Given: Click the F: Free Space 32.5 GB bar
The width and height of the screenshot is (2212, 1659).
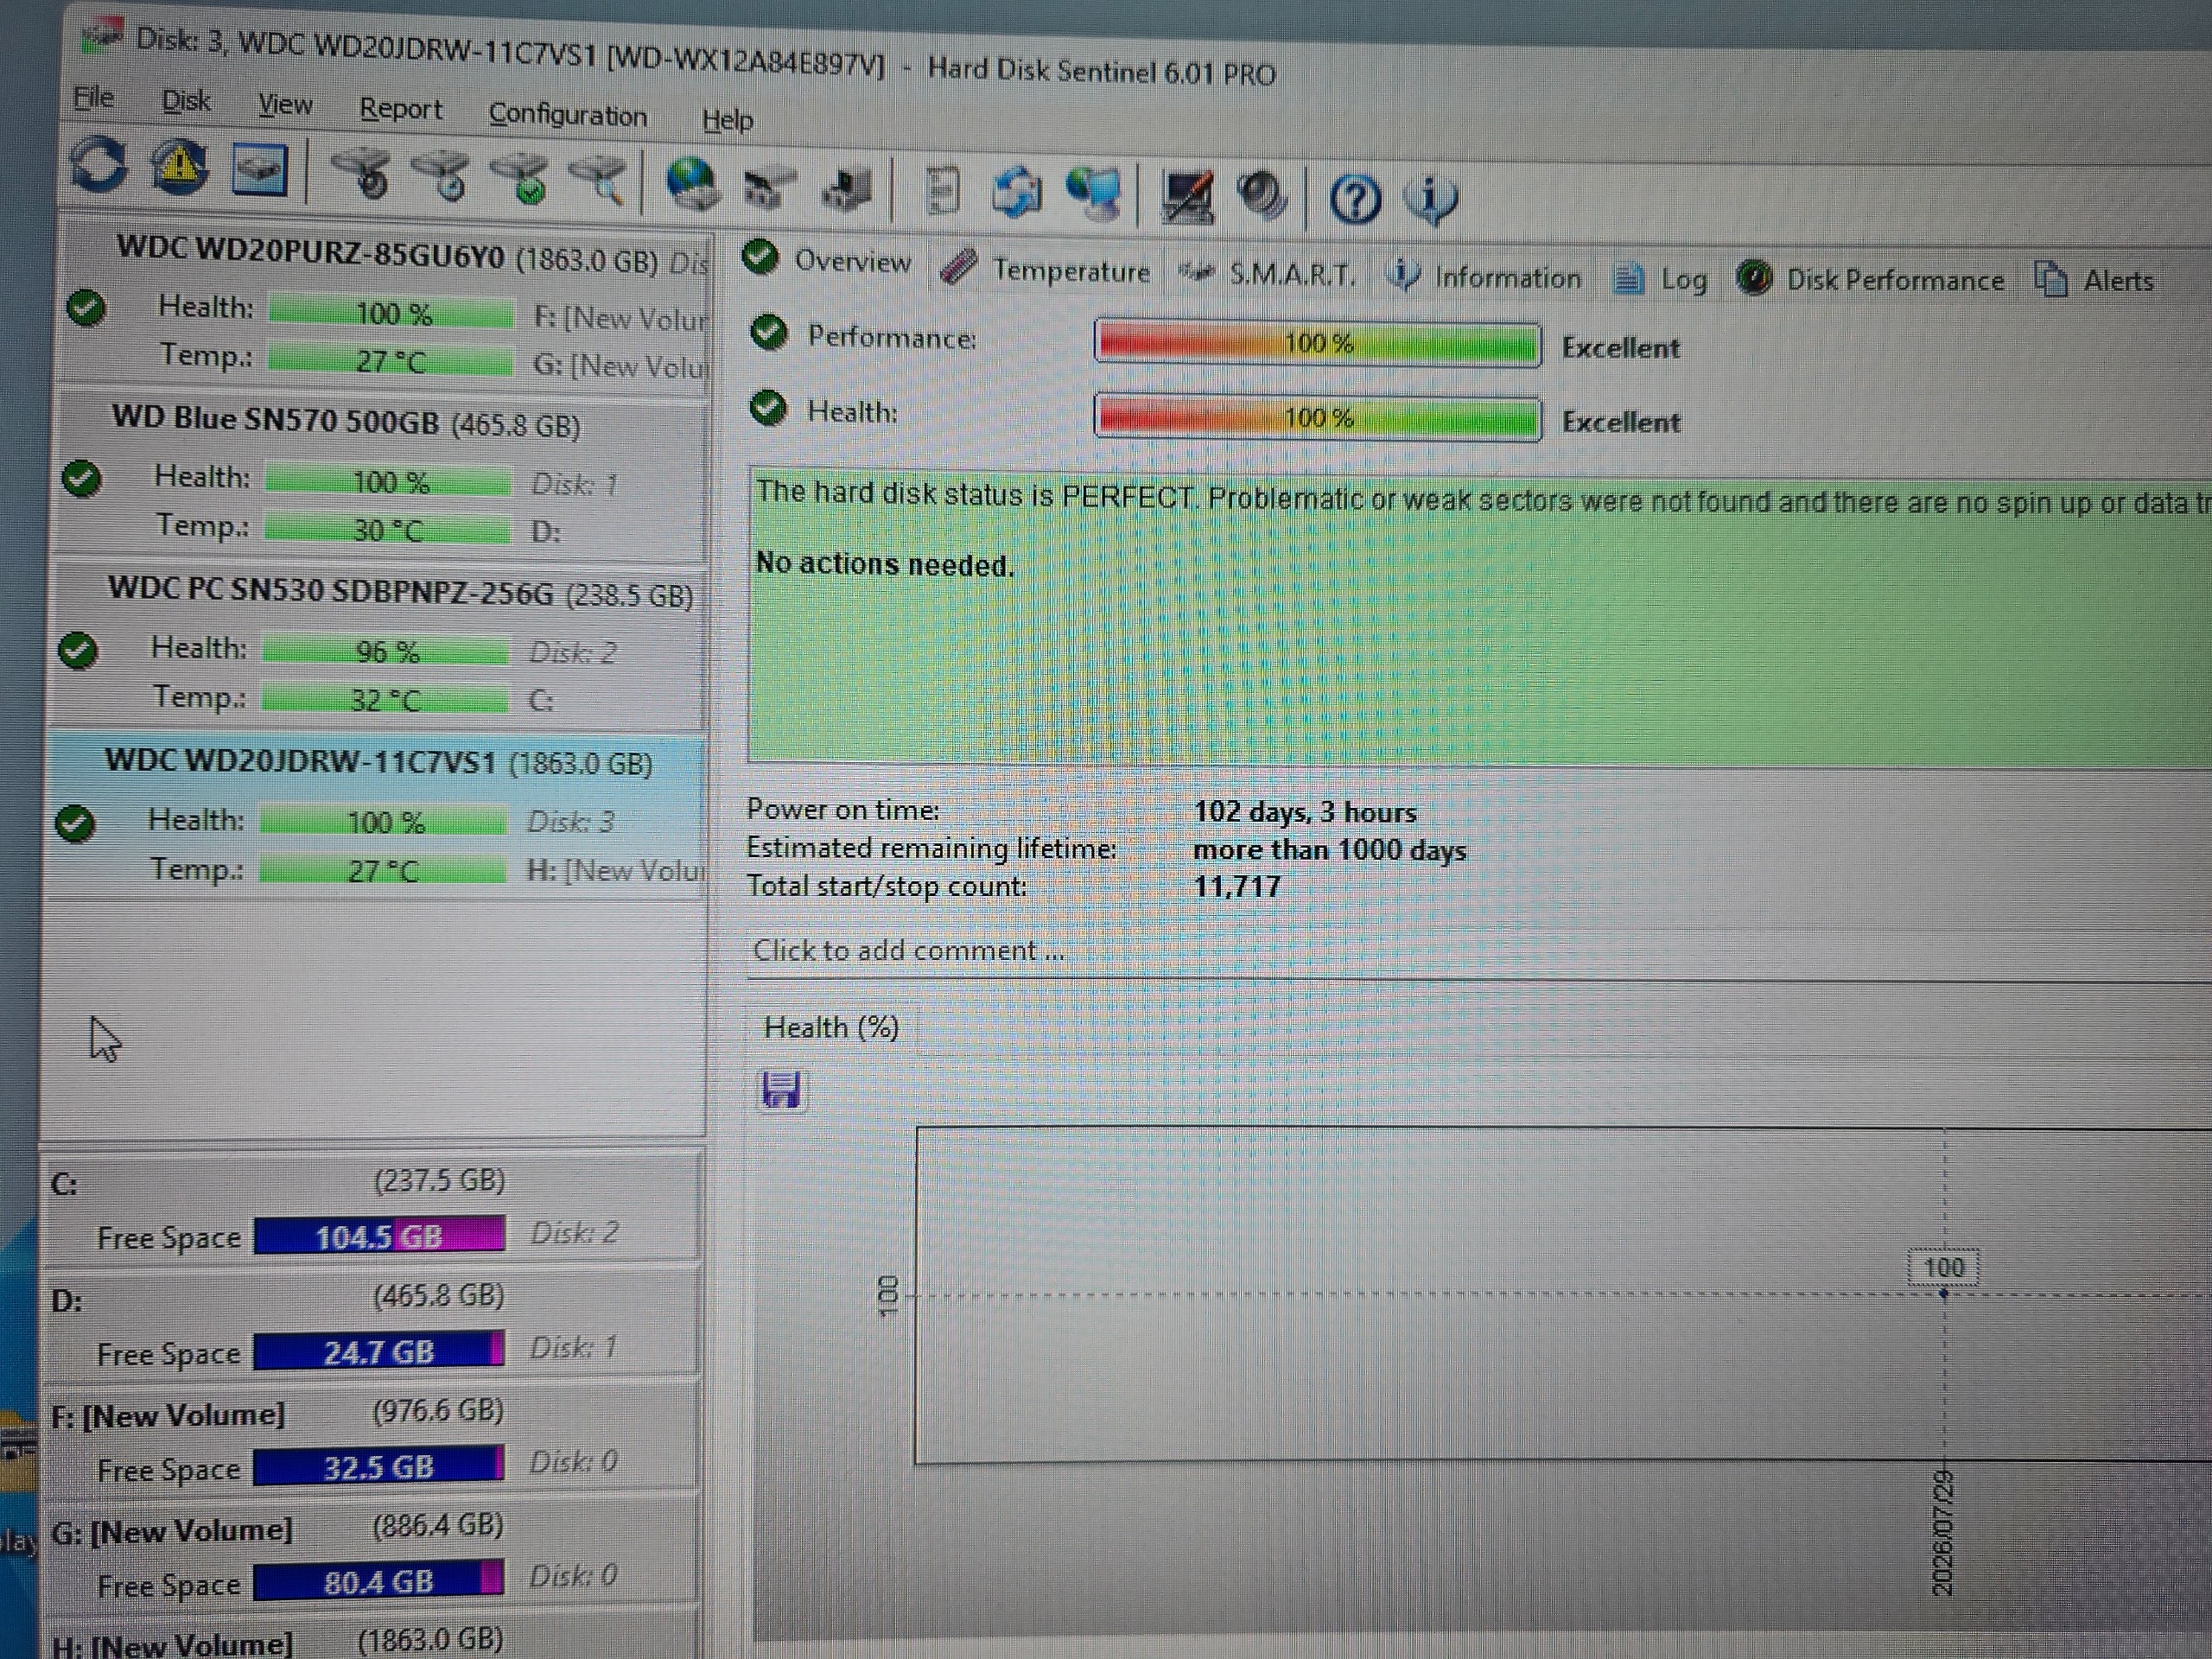Looking at the screenshot, I should (x=378, y=1466).
